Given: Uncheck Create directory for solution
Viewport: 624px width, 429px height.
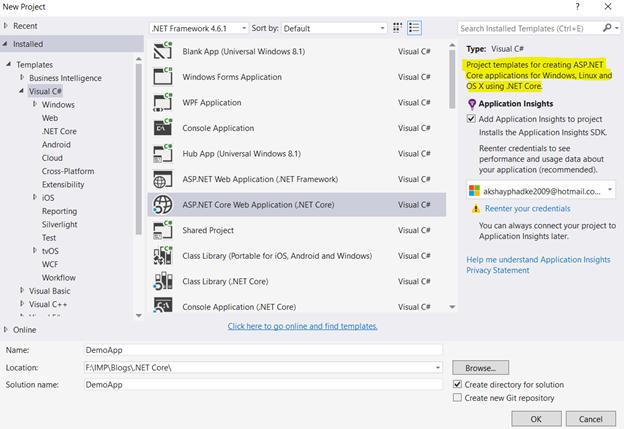Looking at the screenshot, I should 458,384.
